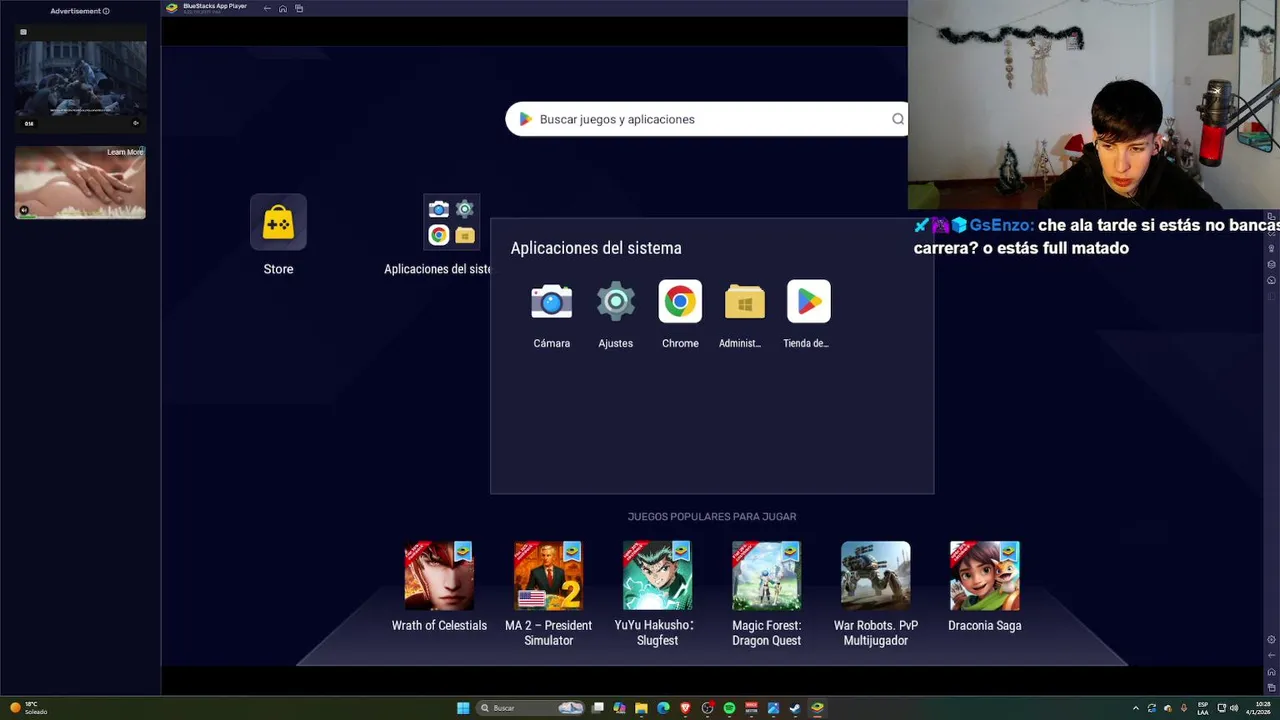The height and width of the screenshot is (720, 1280).
Task: Click ESP LAA language indicator
Action: pos(1203,708)
